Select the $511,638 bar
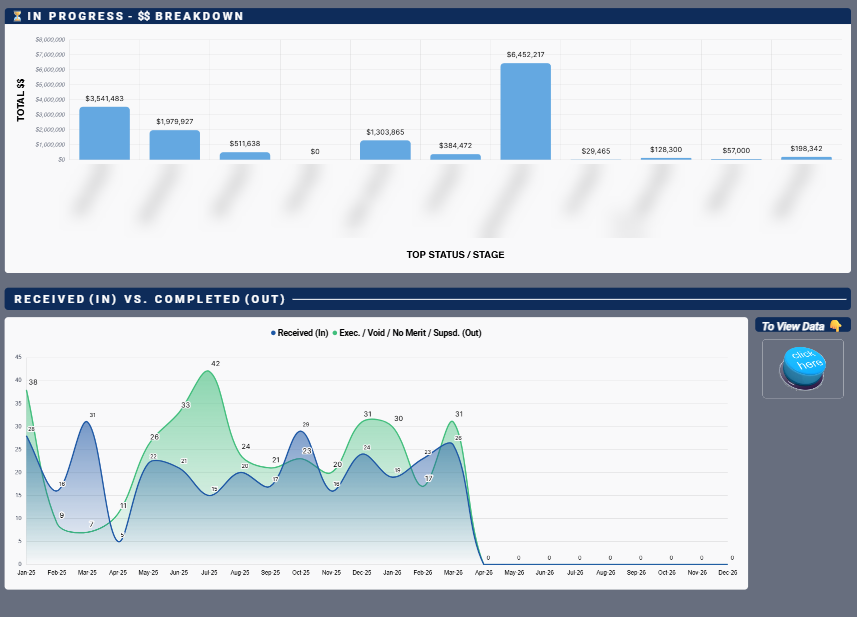This screenshot has height=617, width=857. (x=244, y=156)
